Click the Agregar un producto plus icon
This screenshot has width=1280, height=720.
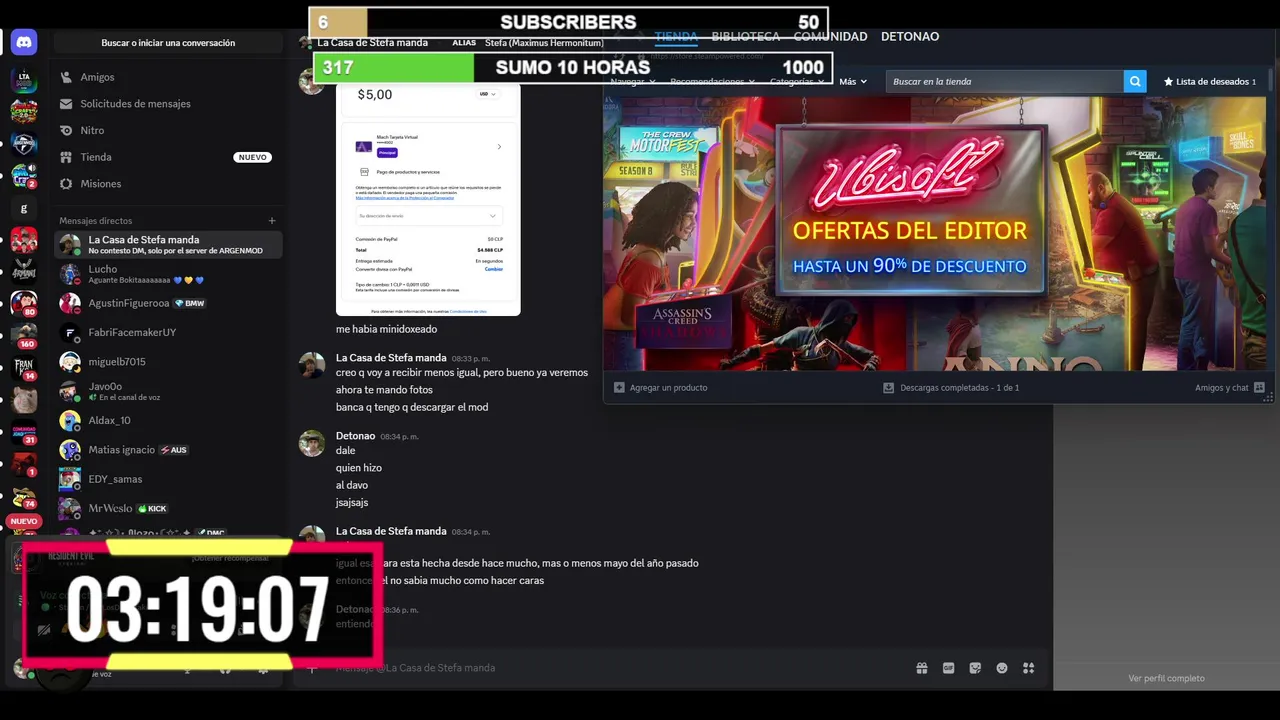click(x=619, y=388)
